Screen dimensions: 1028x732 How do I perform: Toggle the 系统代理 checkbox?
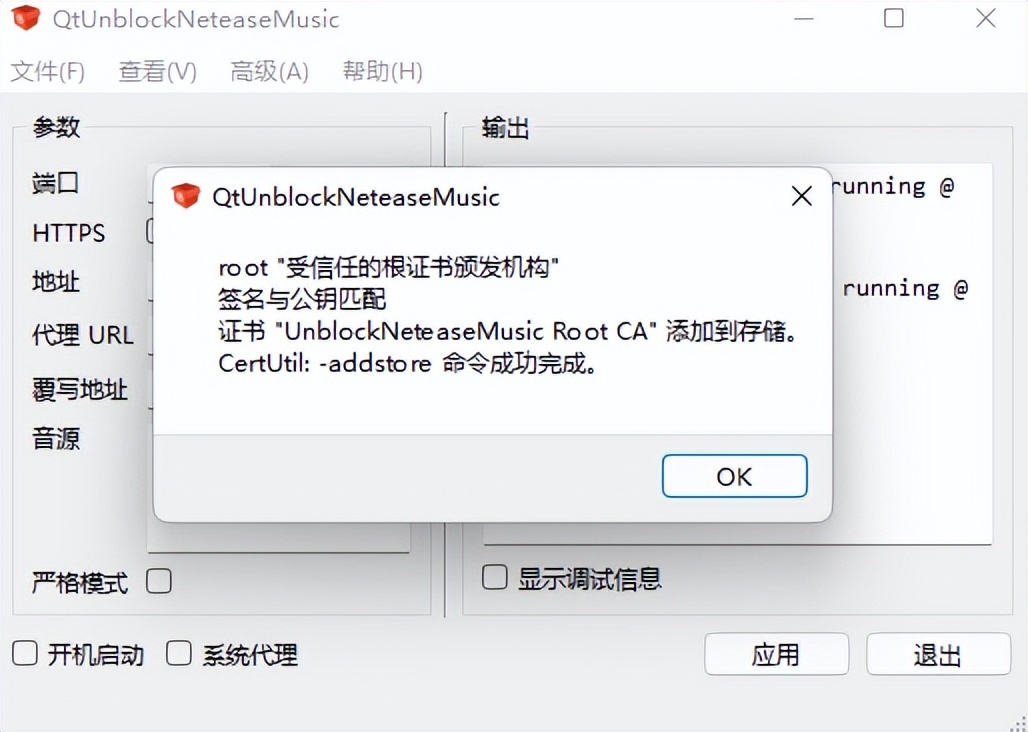pyautogui.click(x=178, y=653)
